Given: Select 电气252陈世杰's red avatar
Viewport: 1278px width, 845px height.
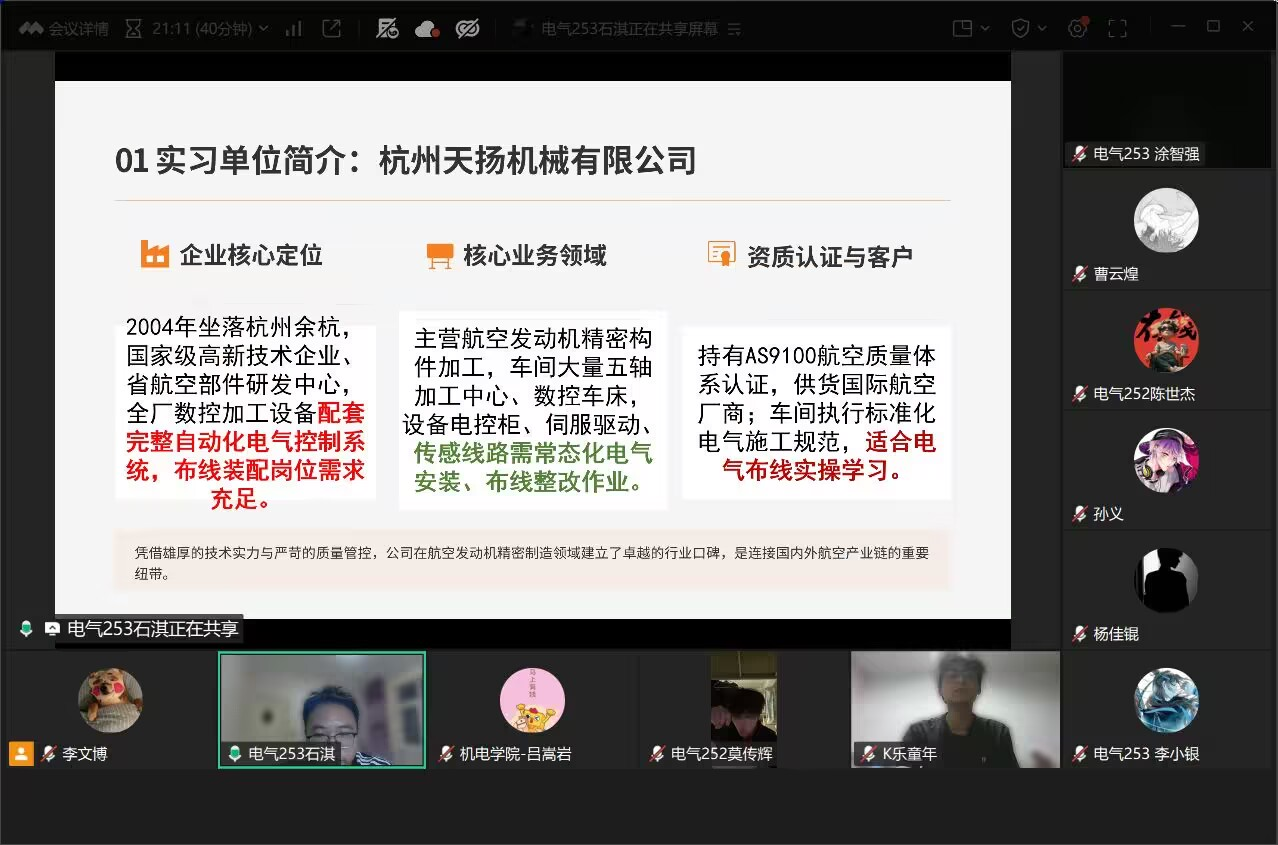Looking at the screenshot, I should coord(1166,340).
